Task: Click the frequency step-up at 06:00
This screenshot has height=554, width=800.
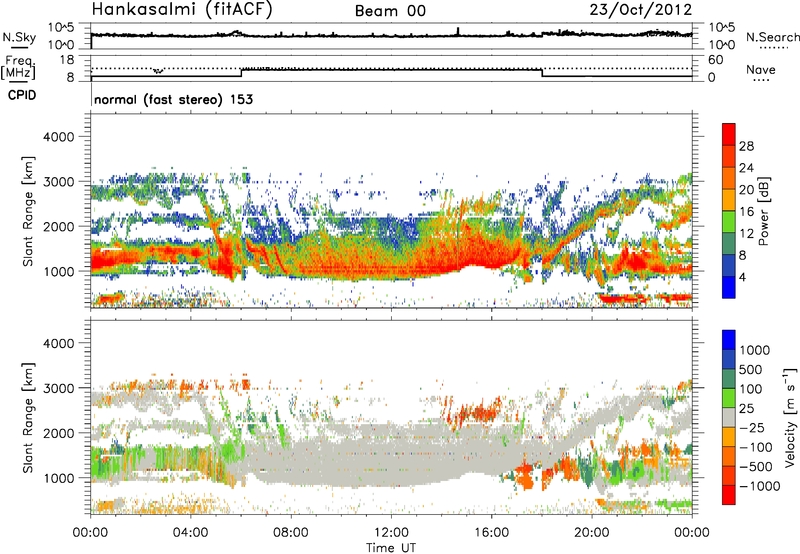Action: (x=241, y=72)
